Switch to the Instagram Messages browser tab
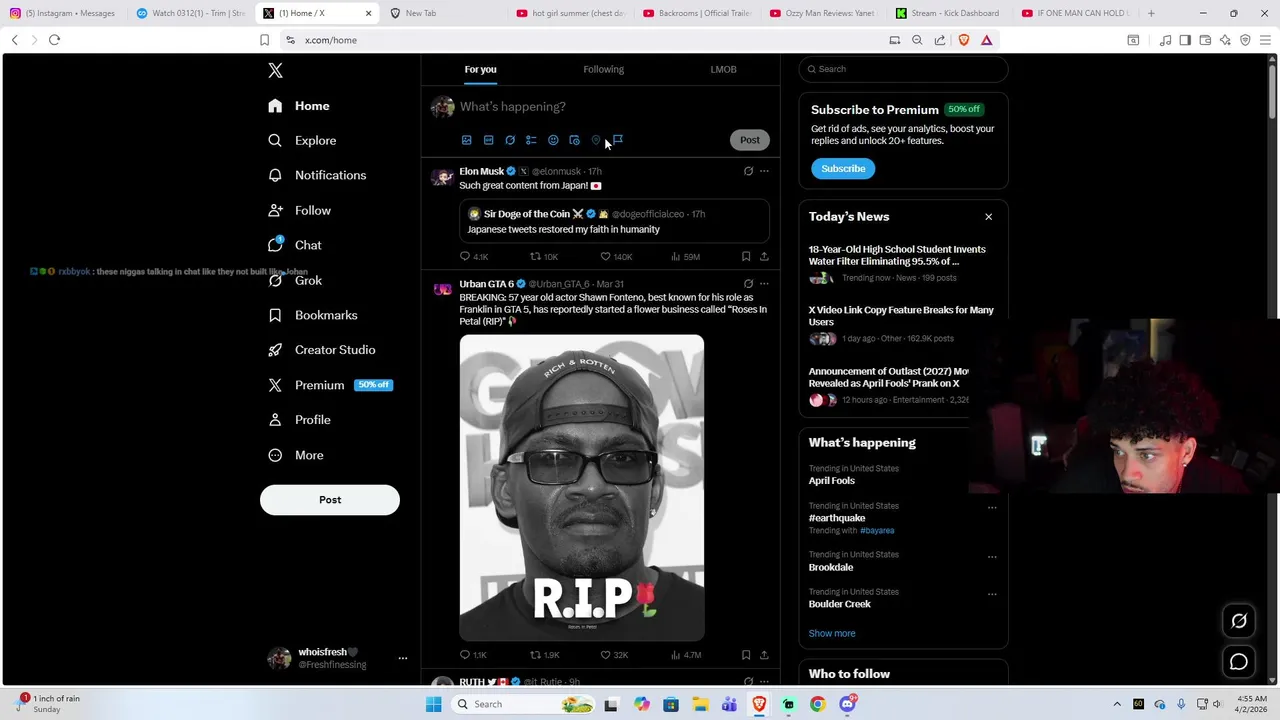The height and width of the screenshot is (720, 1280). pos(63,13)
